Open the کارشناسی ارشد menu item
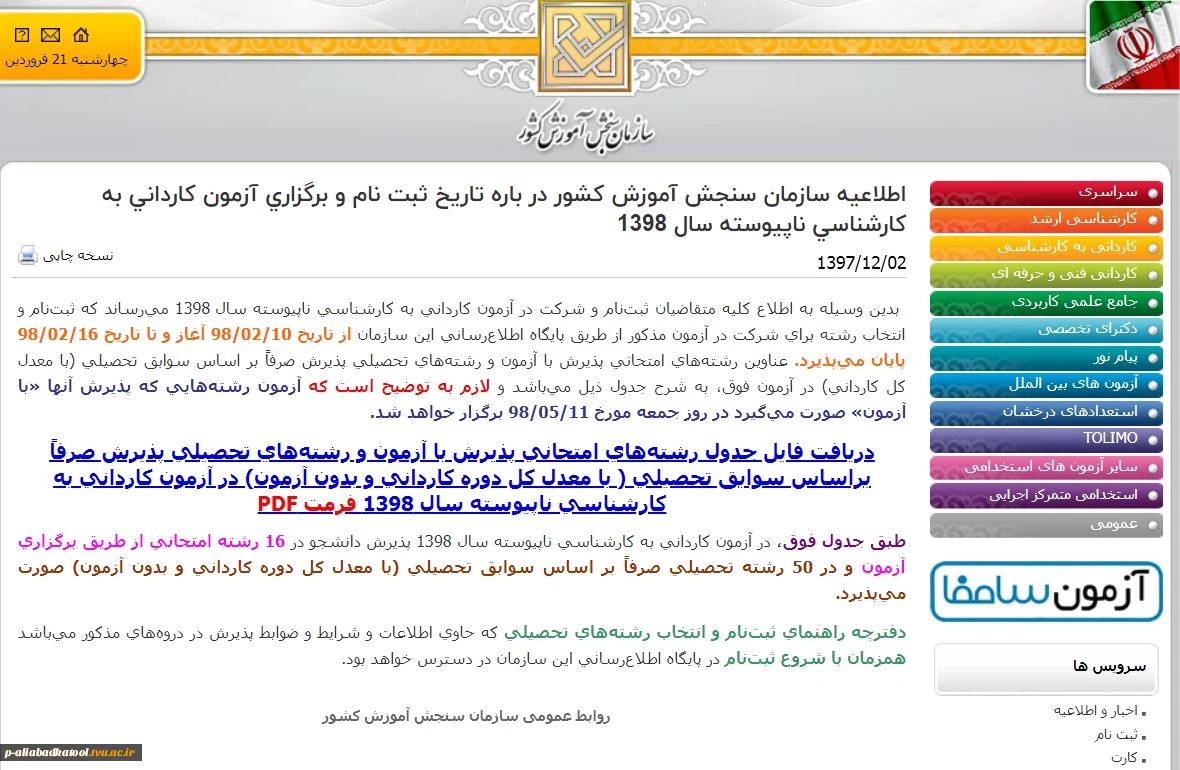The height and width of the screenshot is (770, 1180). (1046, 220)
